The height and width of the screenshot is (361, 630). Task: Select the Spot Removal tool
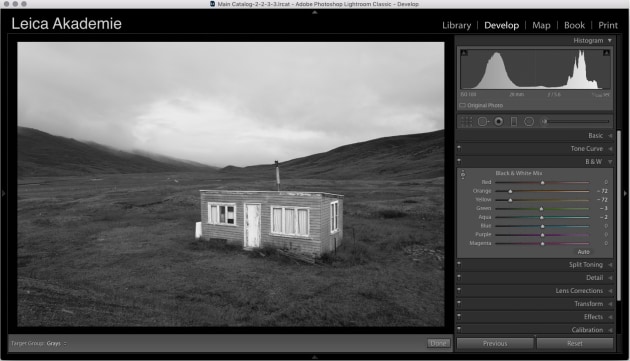[x=483, y=121]
